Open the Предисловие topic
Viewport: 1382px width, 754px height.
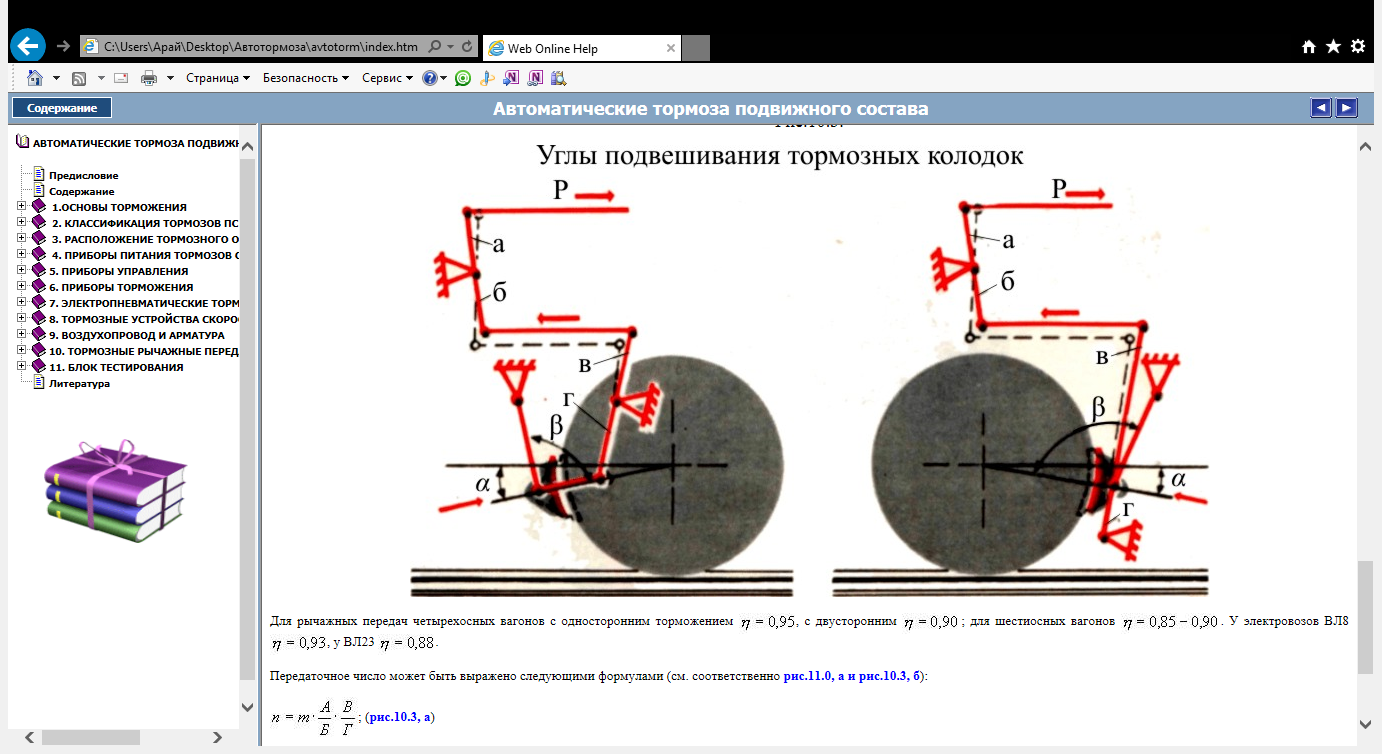click(x=84, y=175)
